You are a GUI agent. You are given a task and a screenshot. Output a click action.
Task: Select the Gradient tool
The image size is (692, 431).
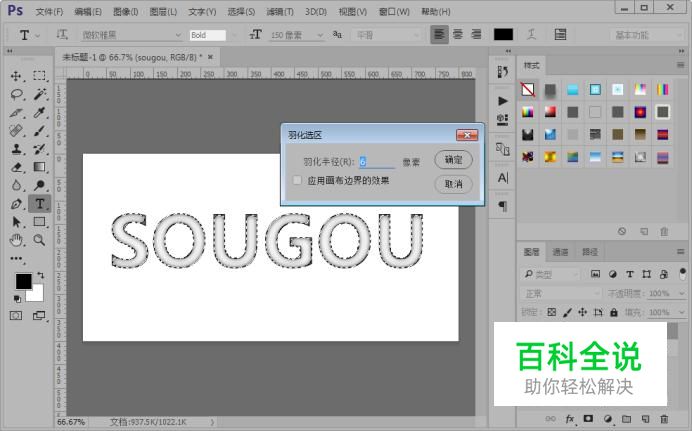(x=39, y=167)
